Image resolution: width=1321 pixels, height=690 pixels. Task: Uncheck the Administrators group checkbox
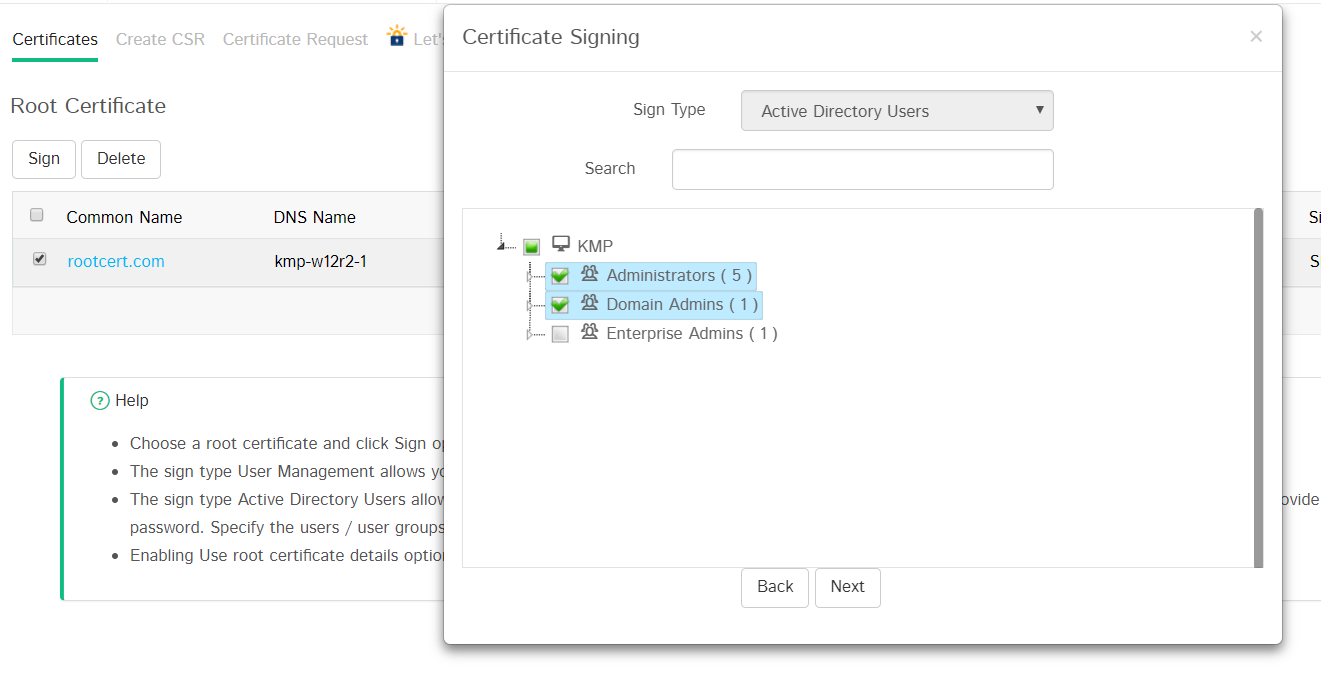coord(560,276)
